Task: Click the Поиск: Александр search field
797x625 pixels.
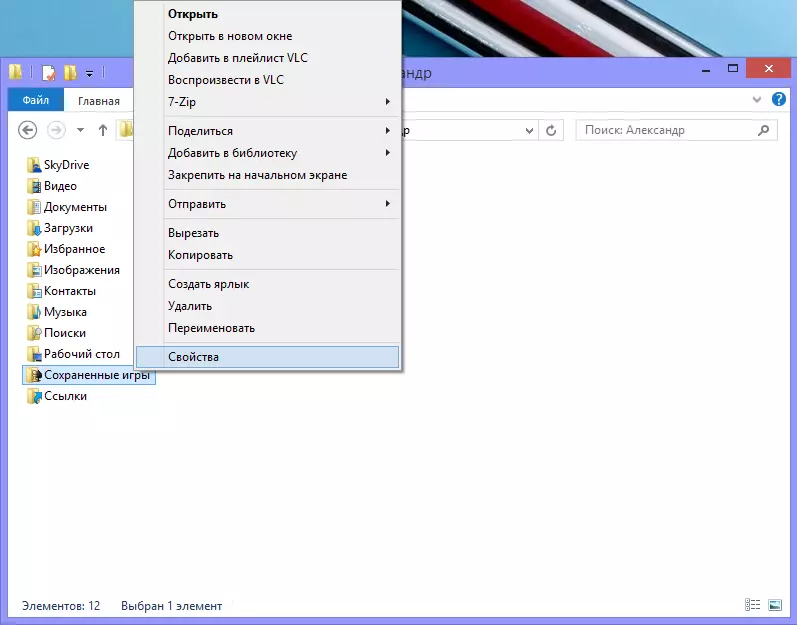Action: [676, 131]
